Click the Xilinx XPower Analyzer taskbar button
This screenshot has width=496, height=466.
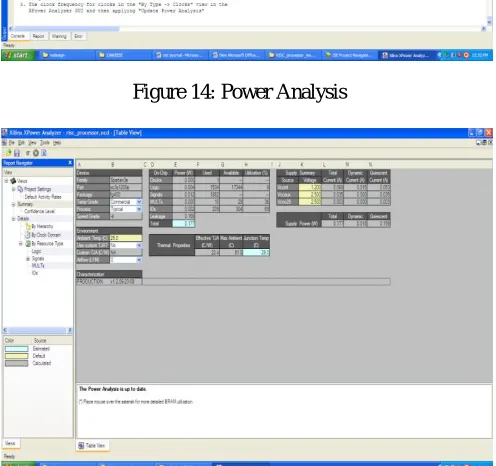pyautogui.click(x=407, y=55)
